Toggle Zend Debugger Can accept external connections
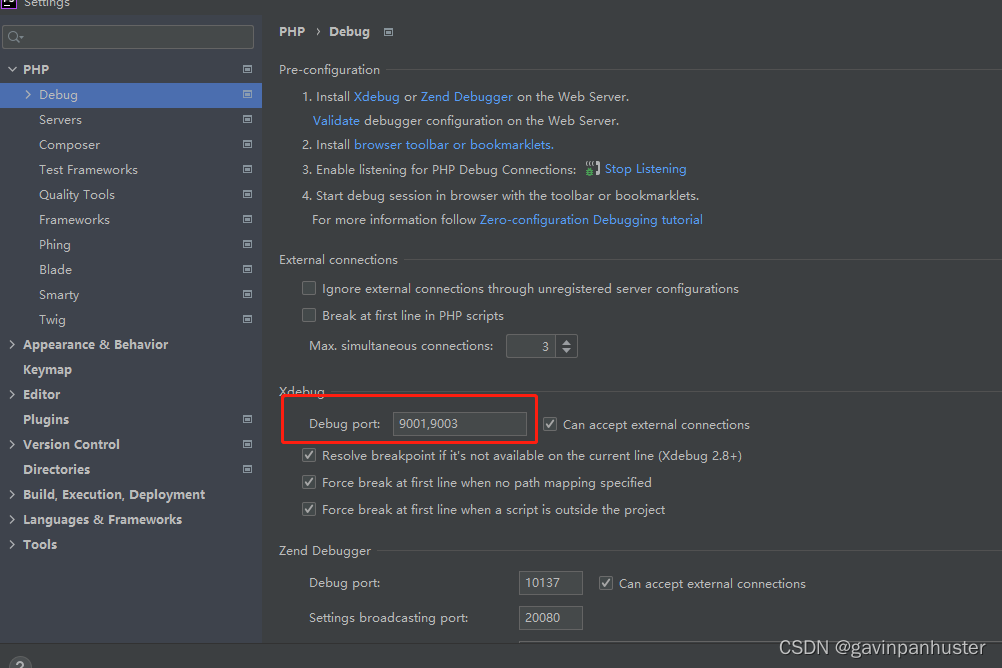The height and width of the screenshot is (668, 1002). click(606, 583)
